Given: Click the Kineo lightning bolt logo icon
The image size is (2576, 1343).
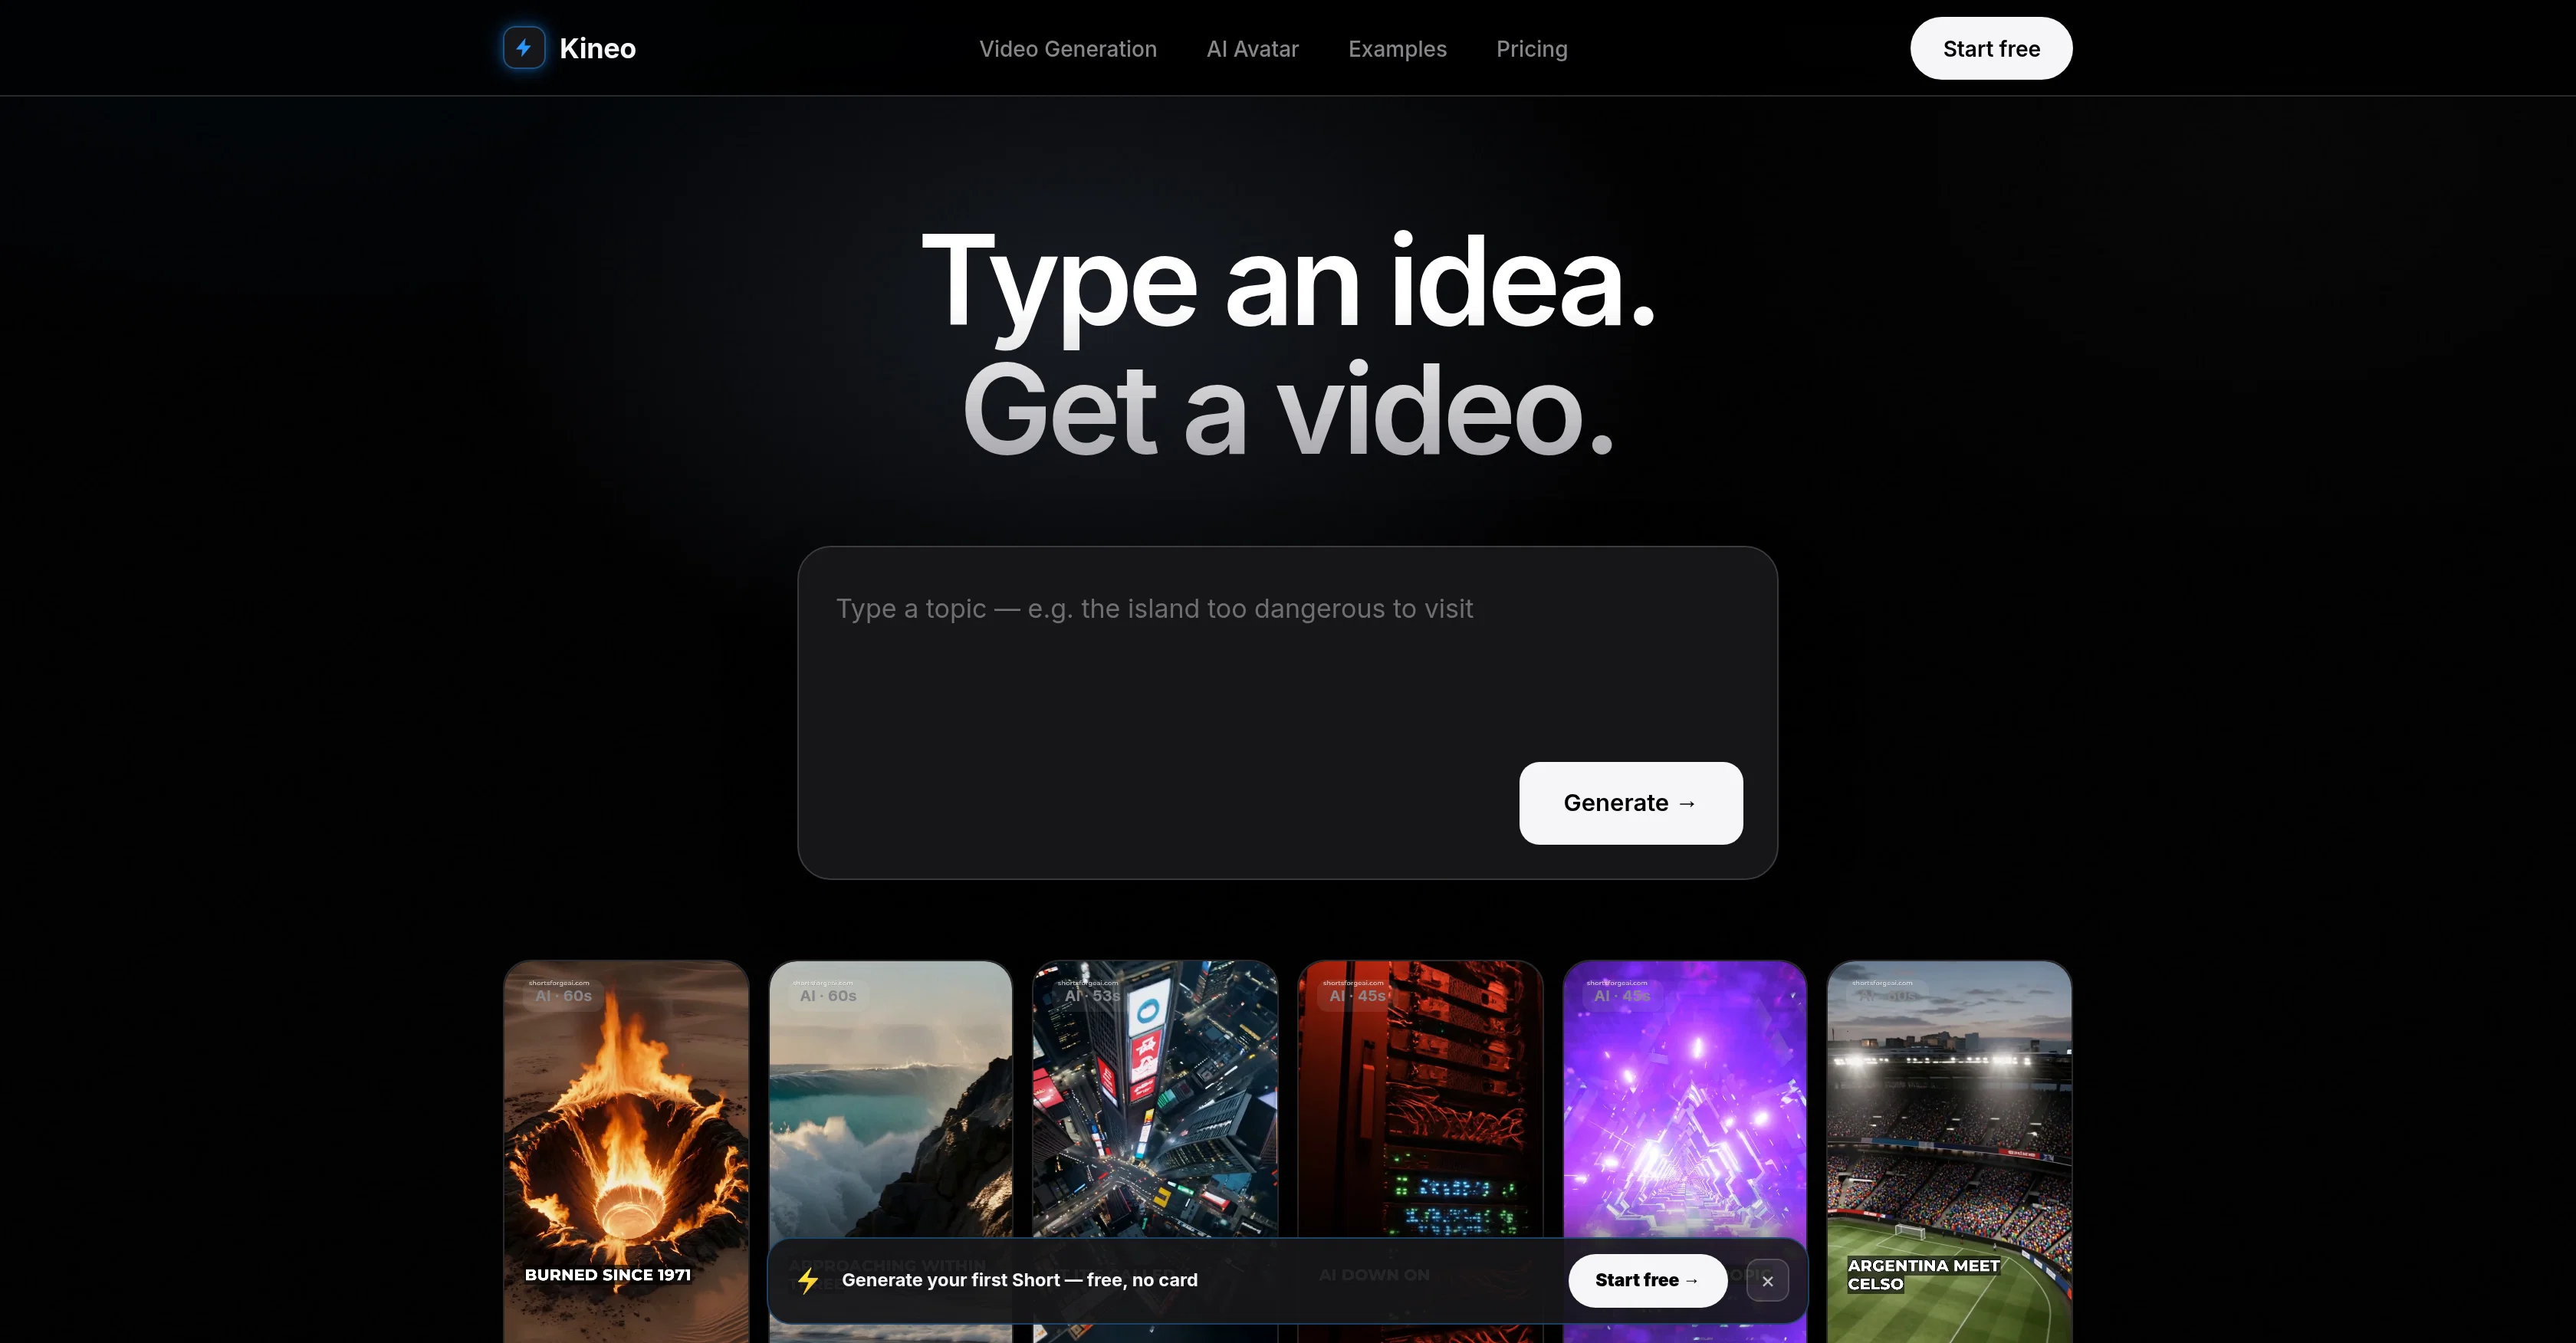Looking at the screenshot, I should point(524,48).
